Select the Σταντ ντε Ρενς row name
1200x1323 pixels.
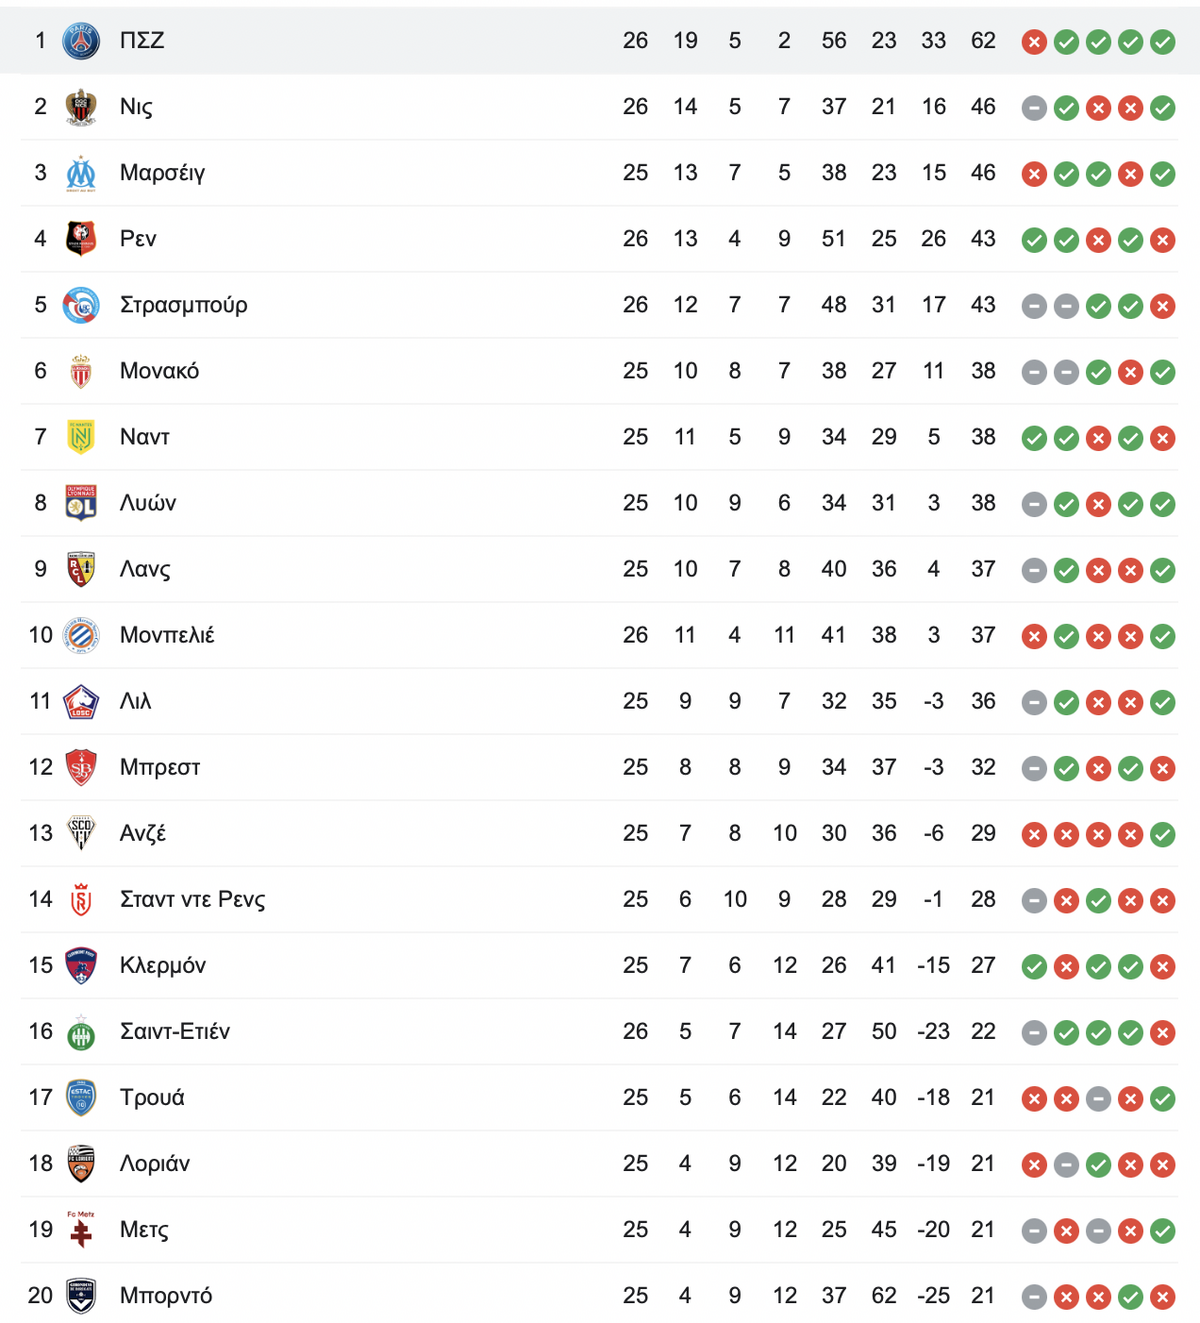[x=192, y=899]
